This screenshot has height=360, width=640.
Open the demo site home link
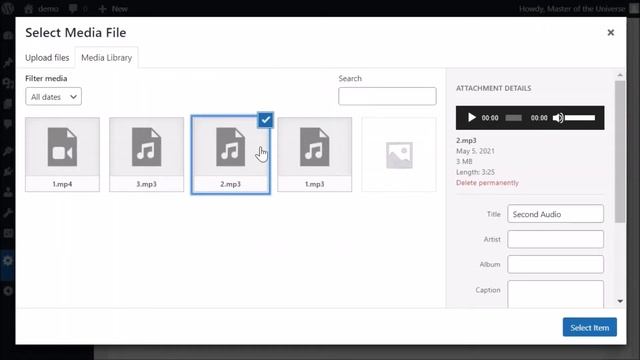(41, 9)
